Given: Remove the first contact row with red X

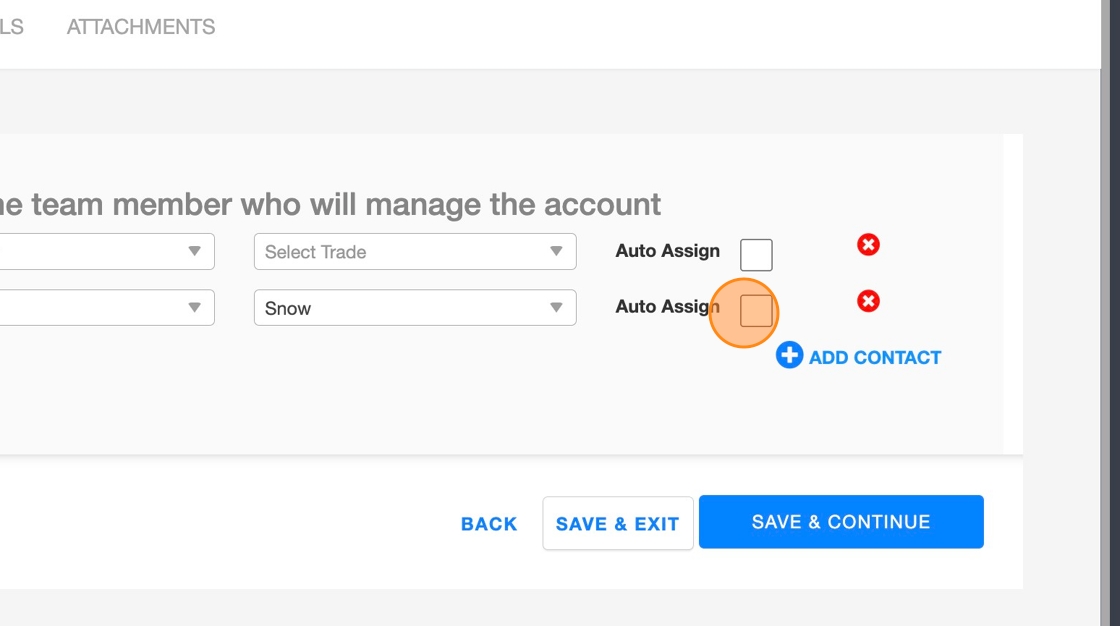Looking at the screenshot, I should click(x=868, y=244).
